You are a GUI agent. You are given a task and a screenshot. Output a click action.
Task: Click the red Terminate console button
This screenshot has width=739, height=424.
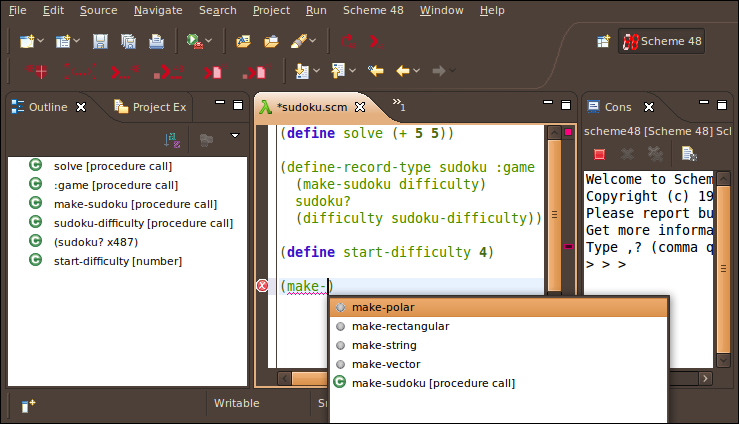tap(599, 154)
